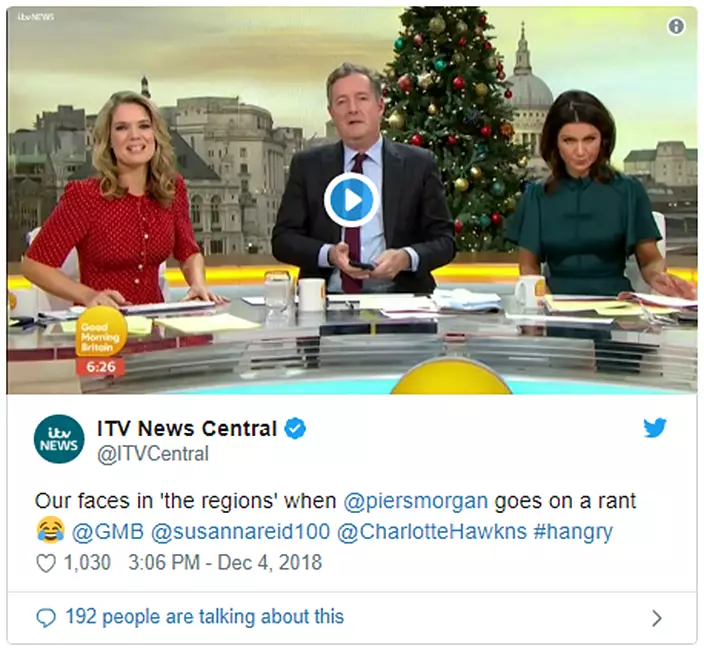
Task: Open the @GMB mention link
Action: (x=107, y=531)
